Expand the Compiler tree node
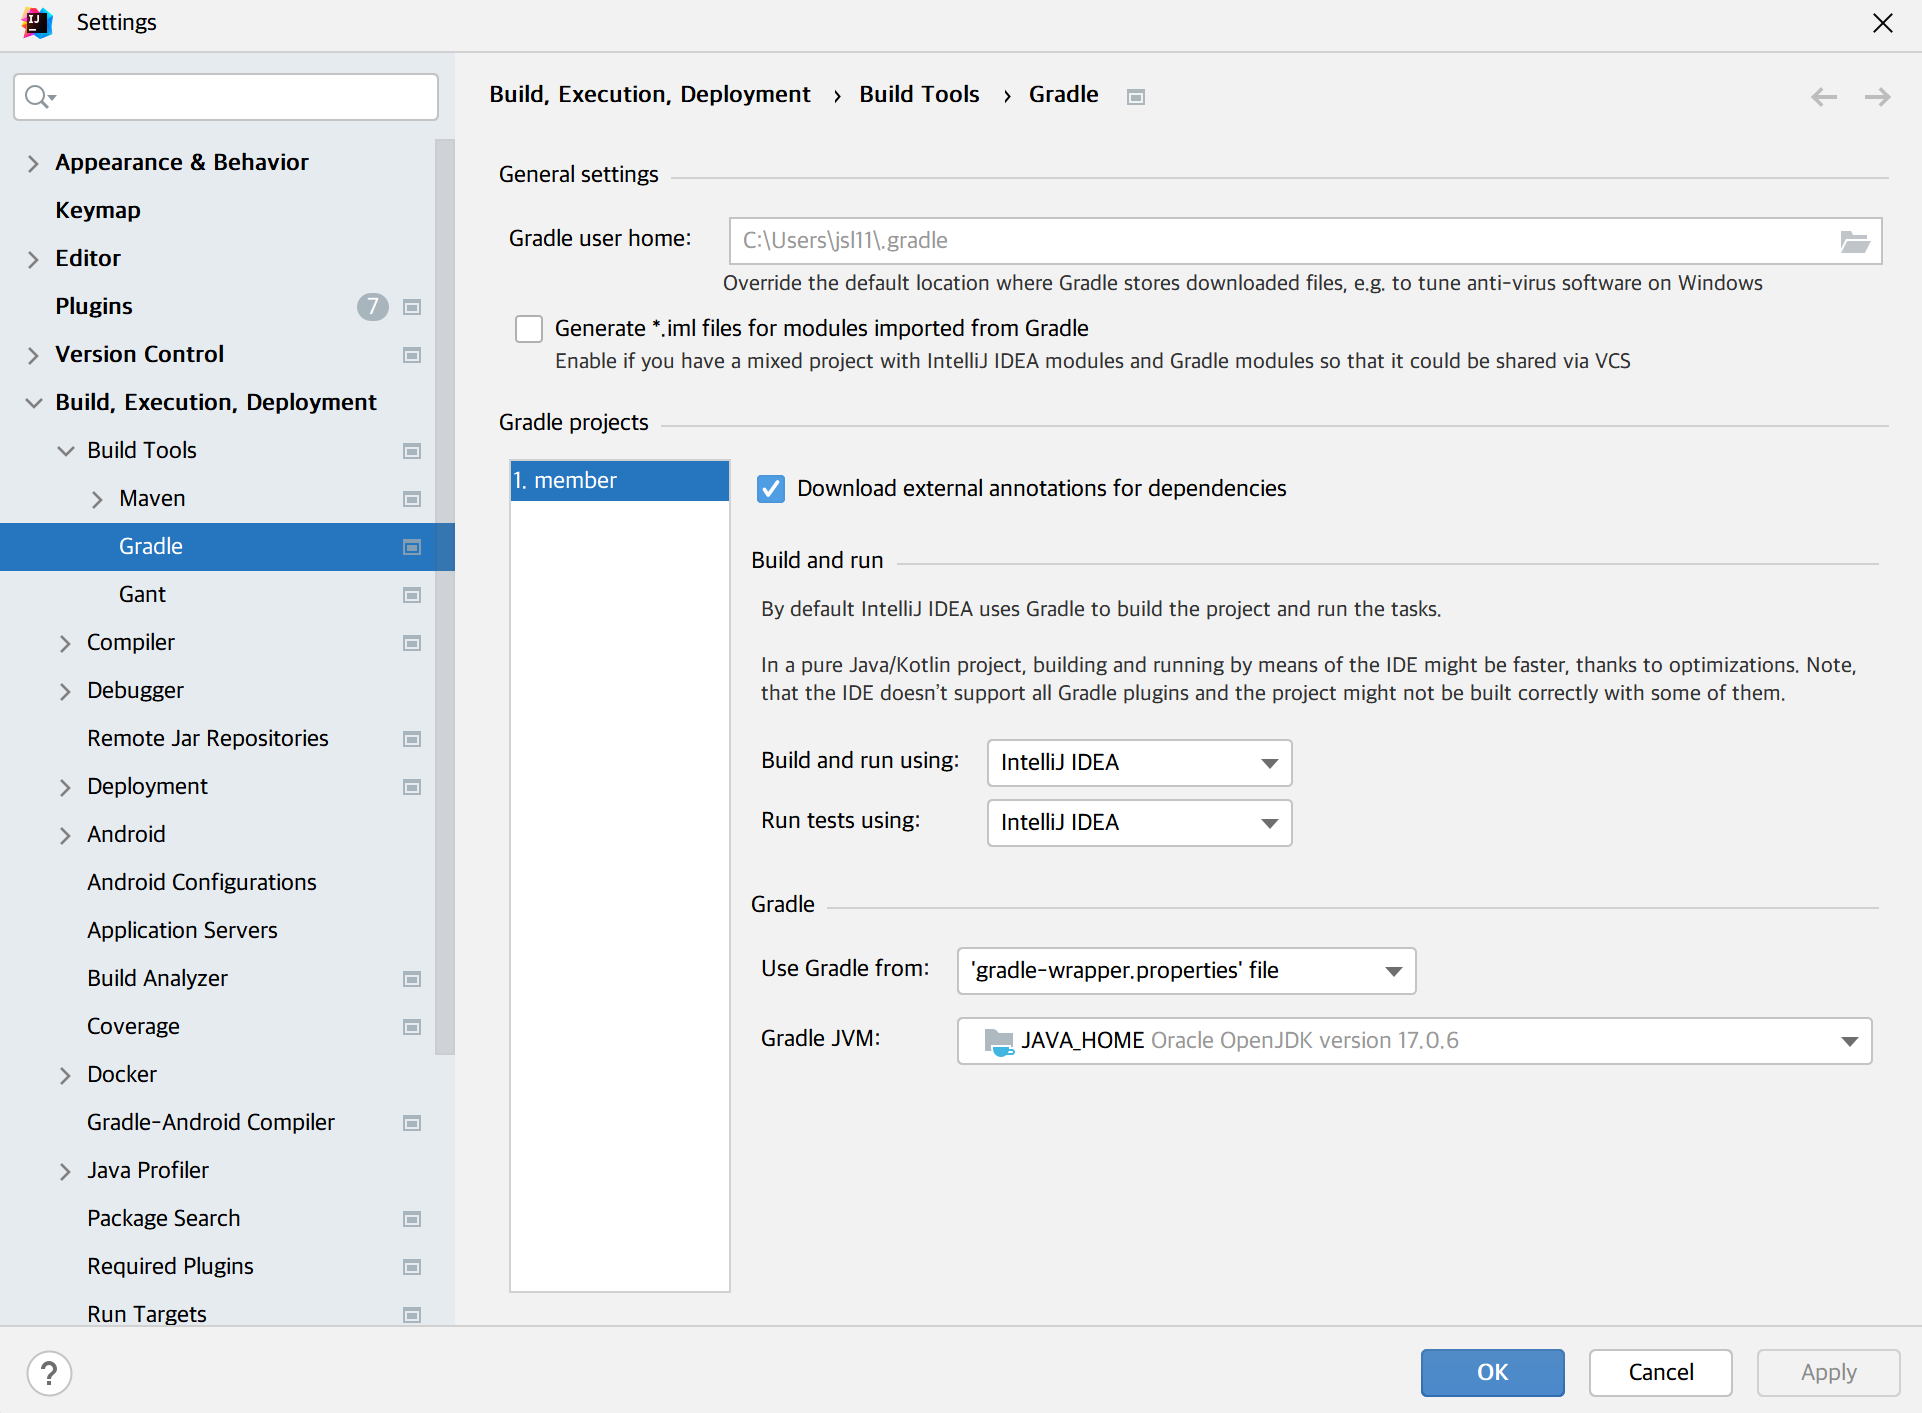 65,643
